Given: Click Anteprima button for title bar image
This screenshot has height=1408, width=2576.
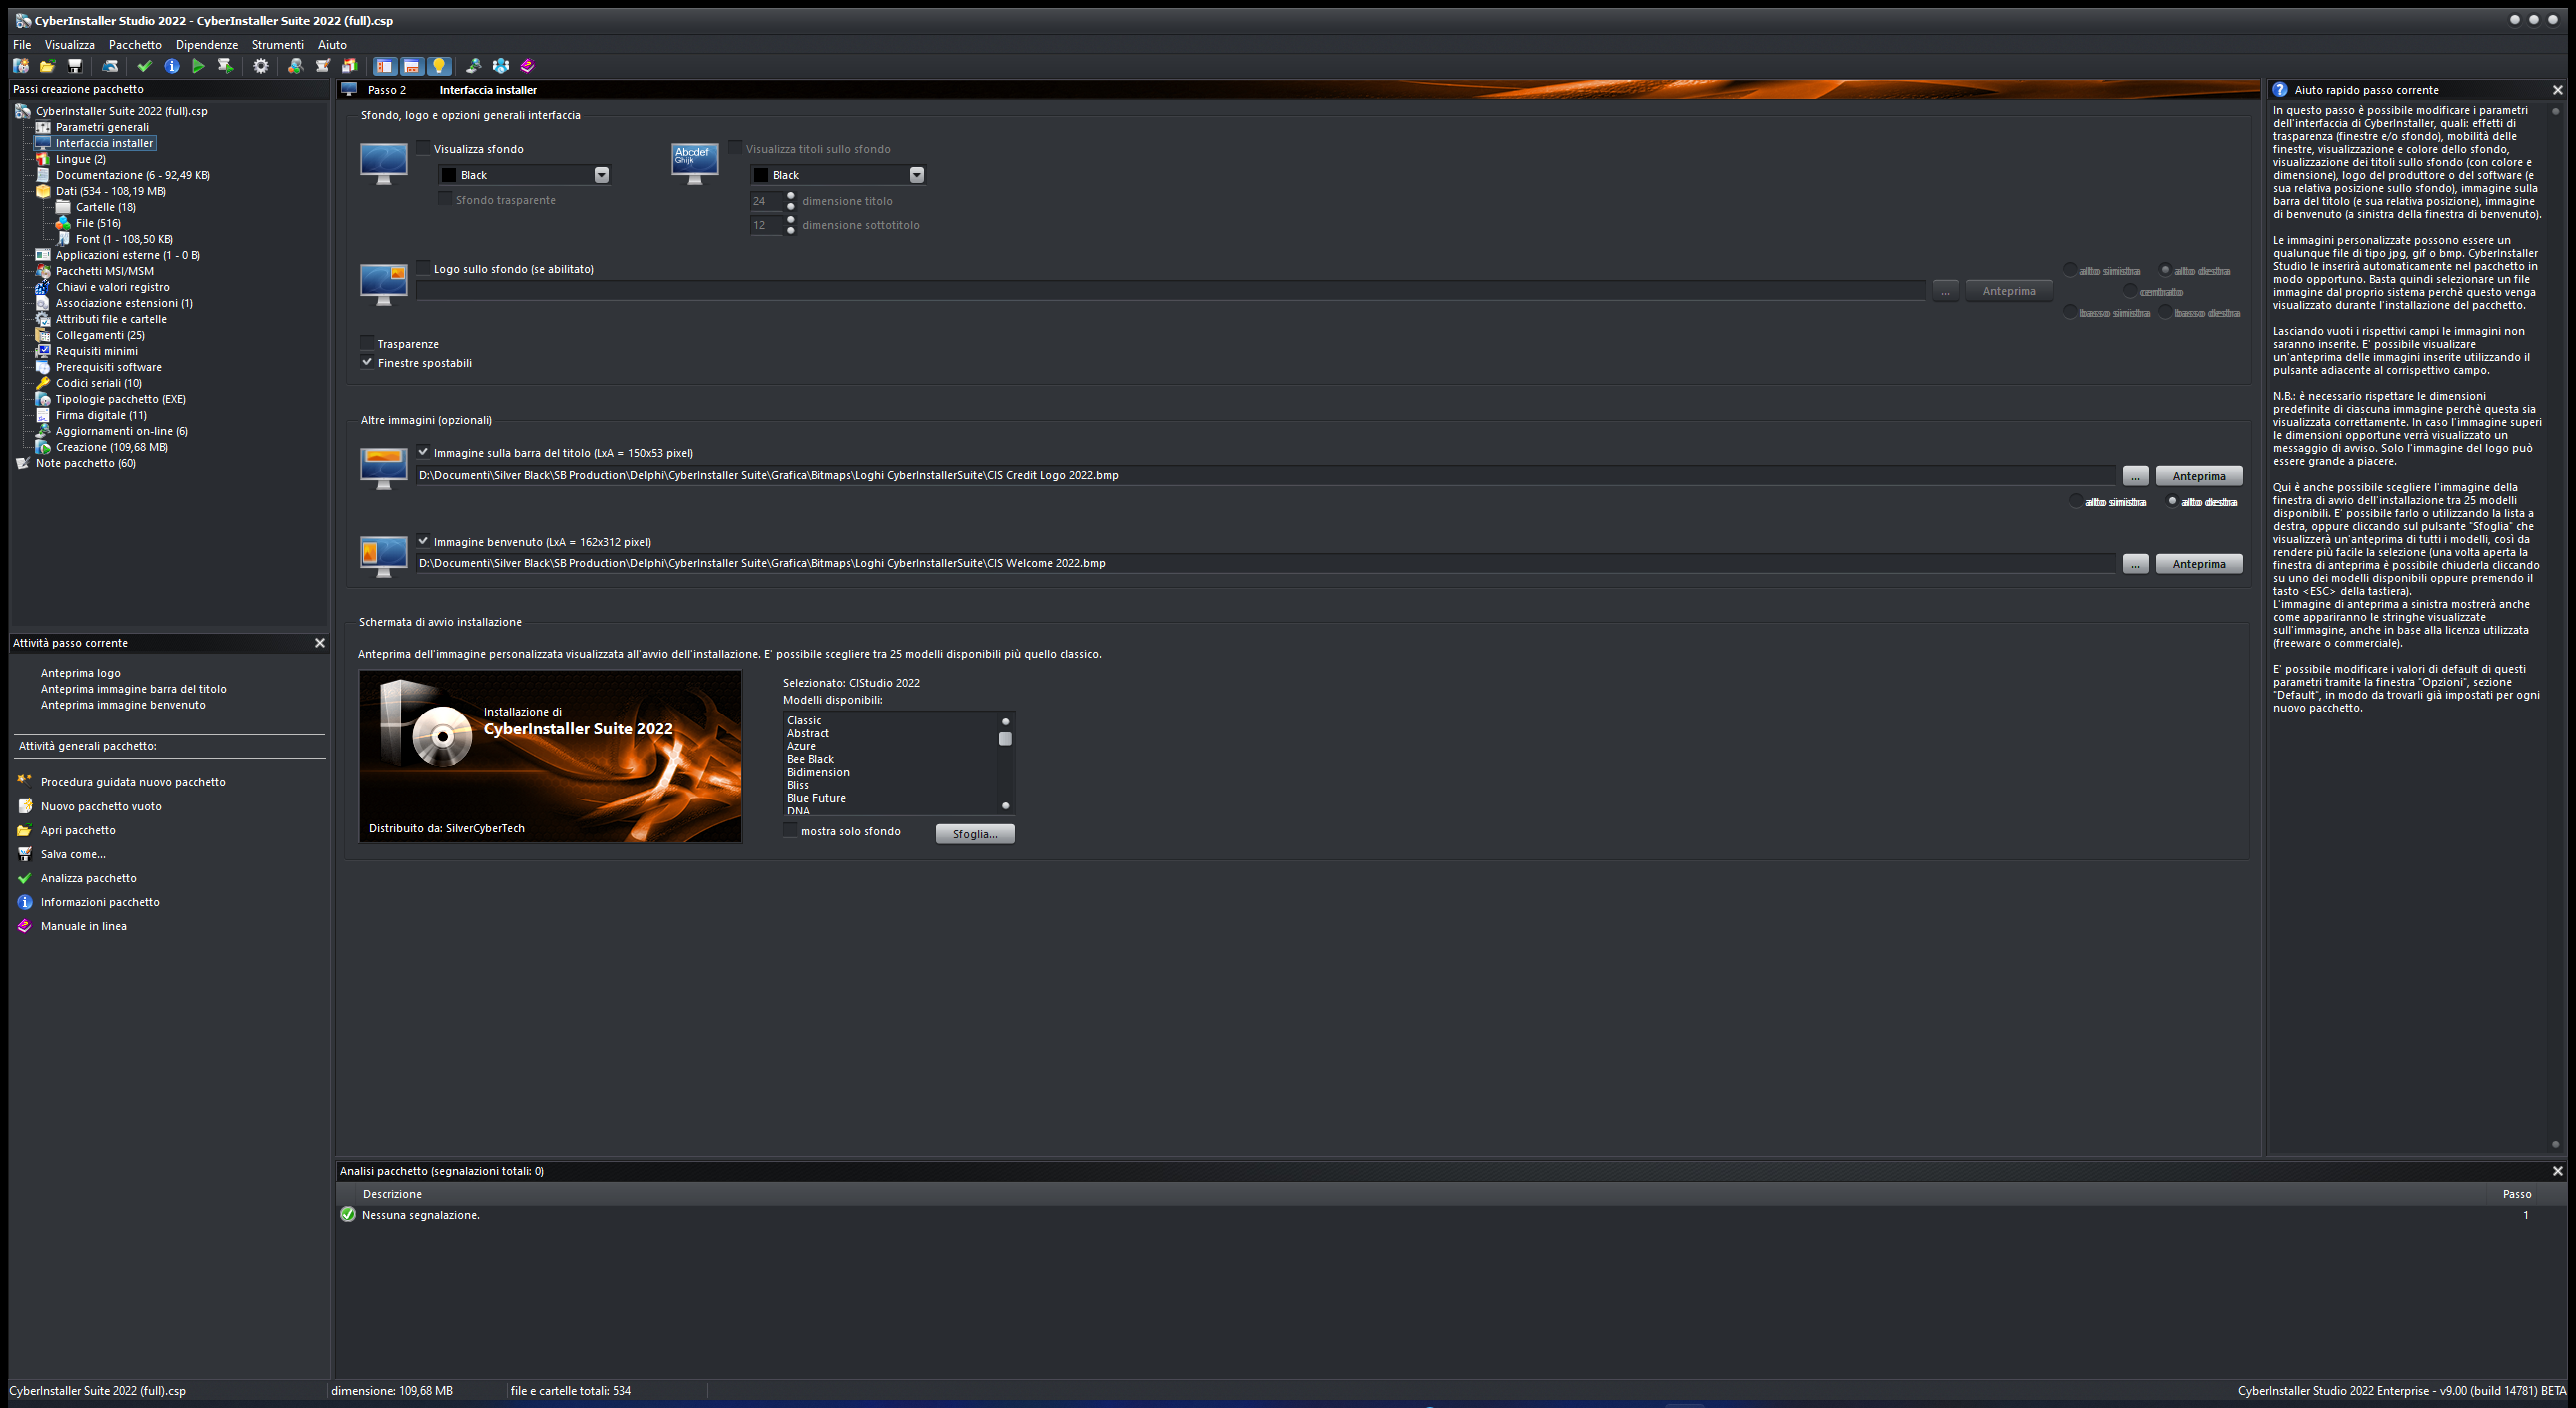Looking at the screenshot, I should [x=2199, y=476].
